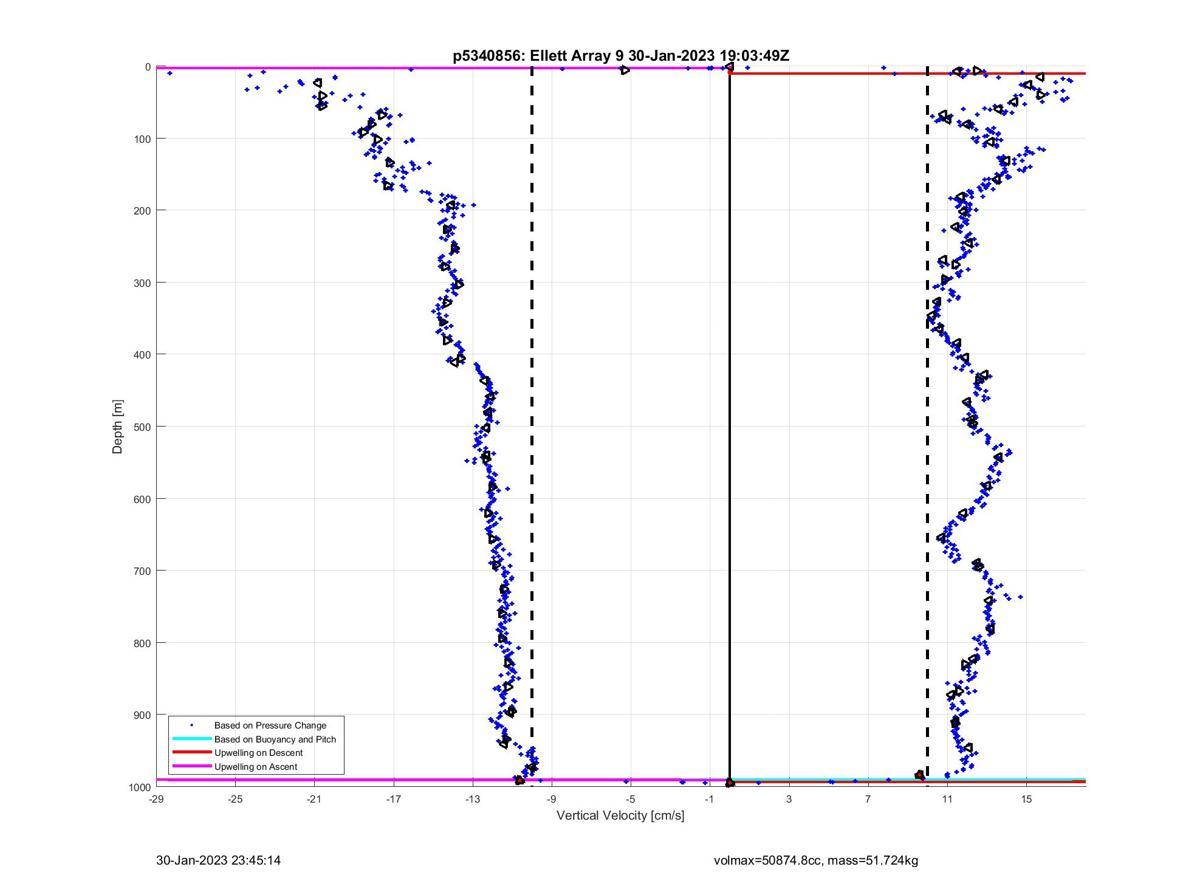The image size is (1200, 885).
Task: Click the 'Vertical Velocity [cm/s]' axis label
Action: pos(620,815)
